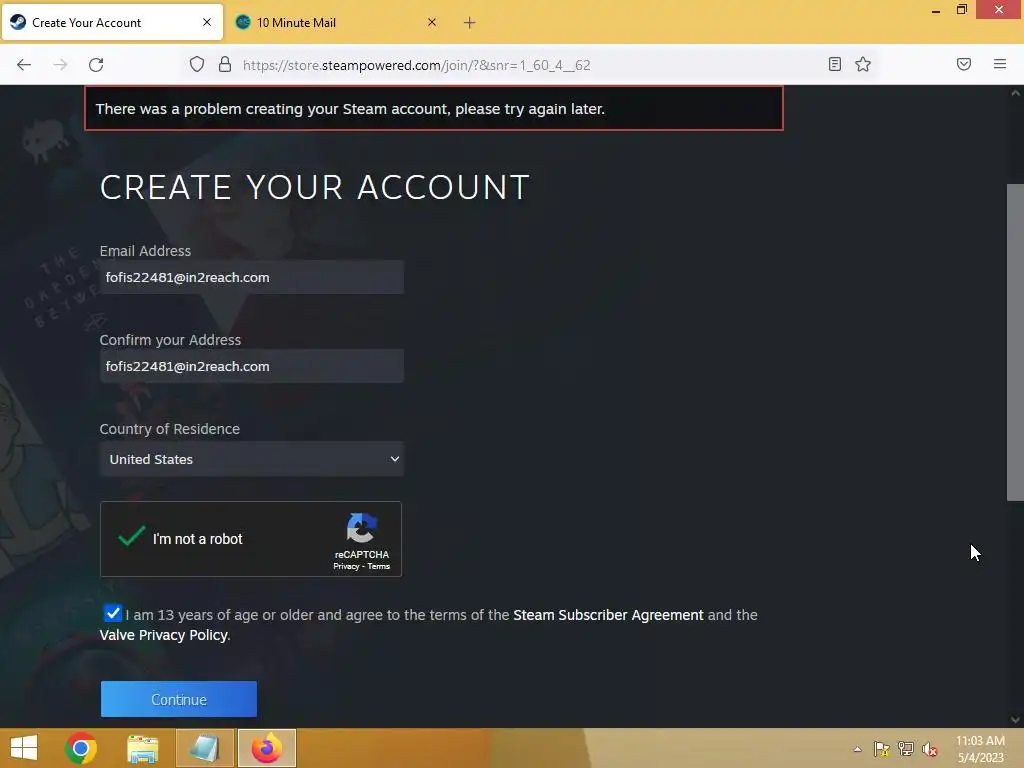Click the scrollbar up arrow
This screenshot has width=1024, height=768.
pyautogui.click(x=1015, y=93)
